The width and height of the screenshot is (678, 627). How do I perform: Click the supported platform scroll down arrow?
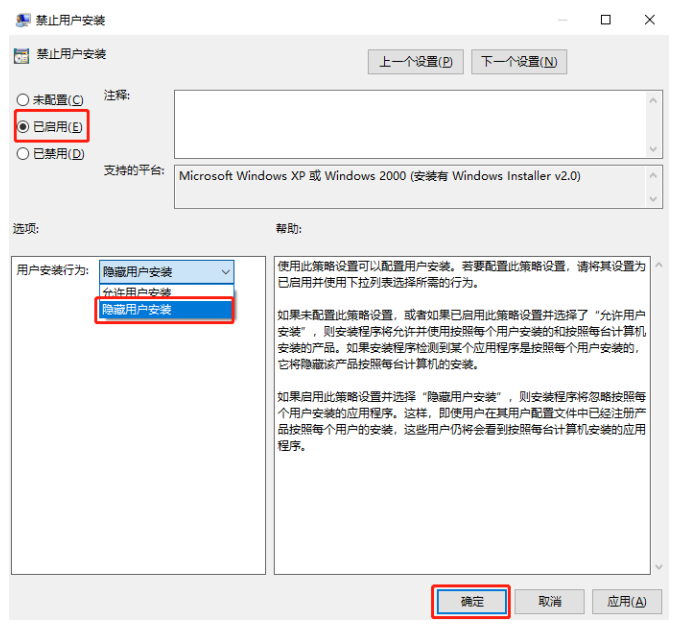pyautogui.click(x=653, y=199)
